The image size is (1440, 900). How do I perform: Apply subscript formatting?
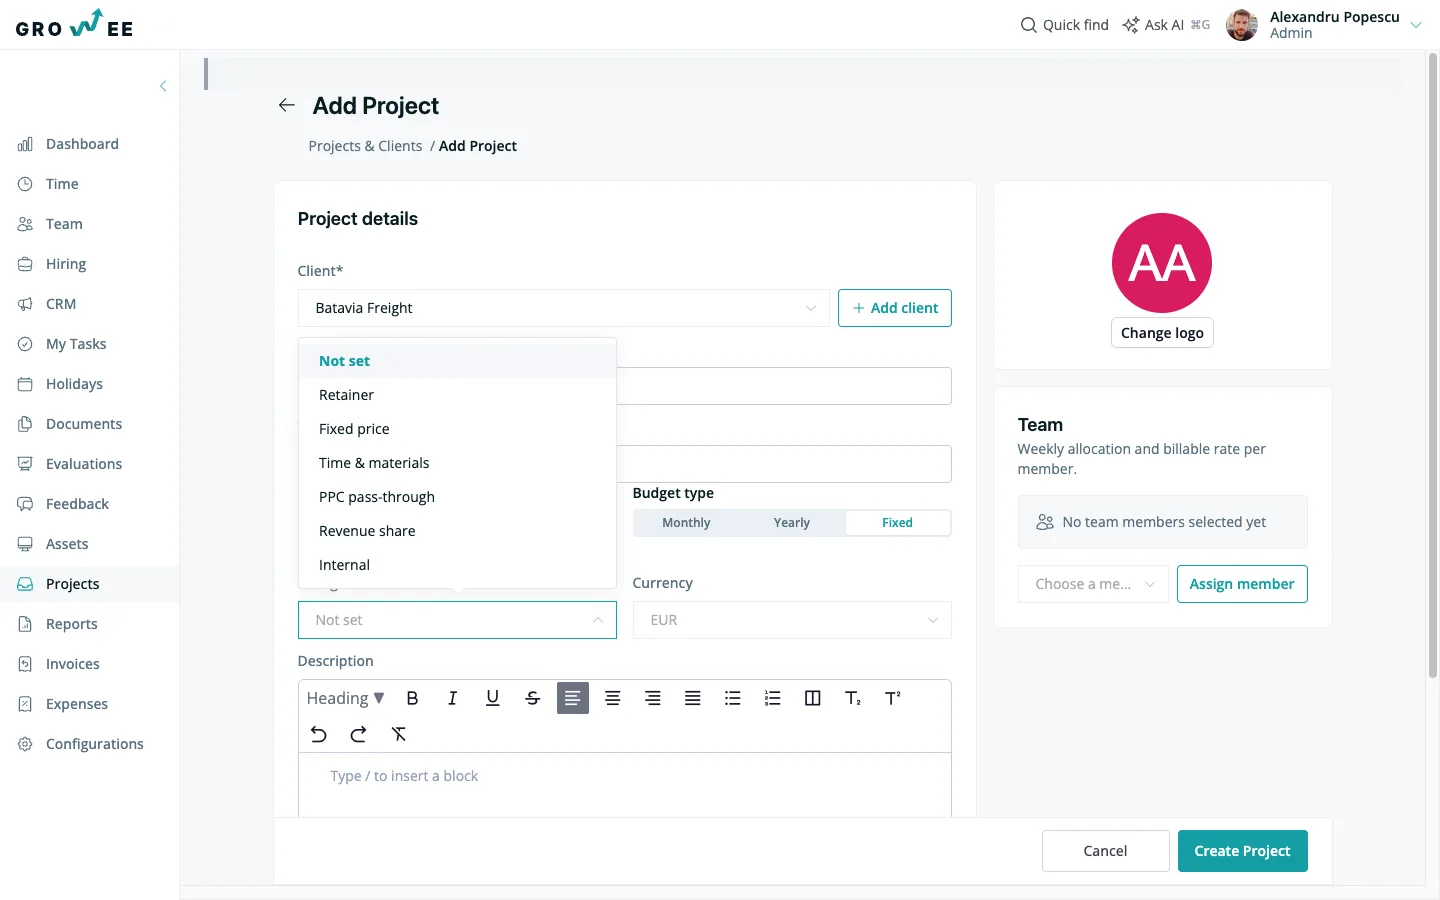[x=852, y=698]
